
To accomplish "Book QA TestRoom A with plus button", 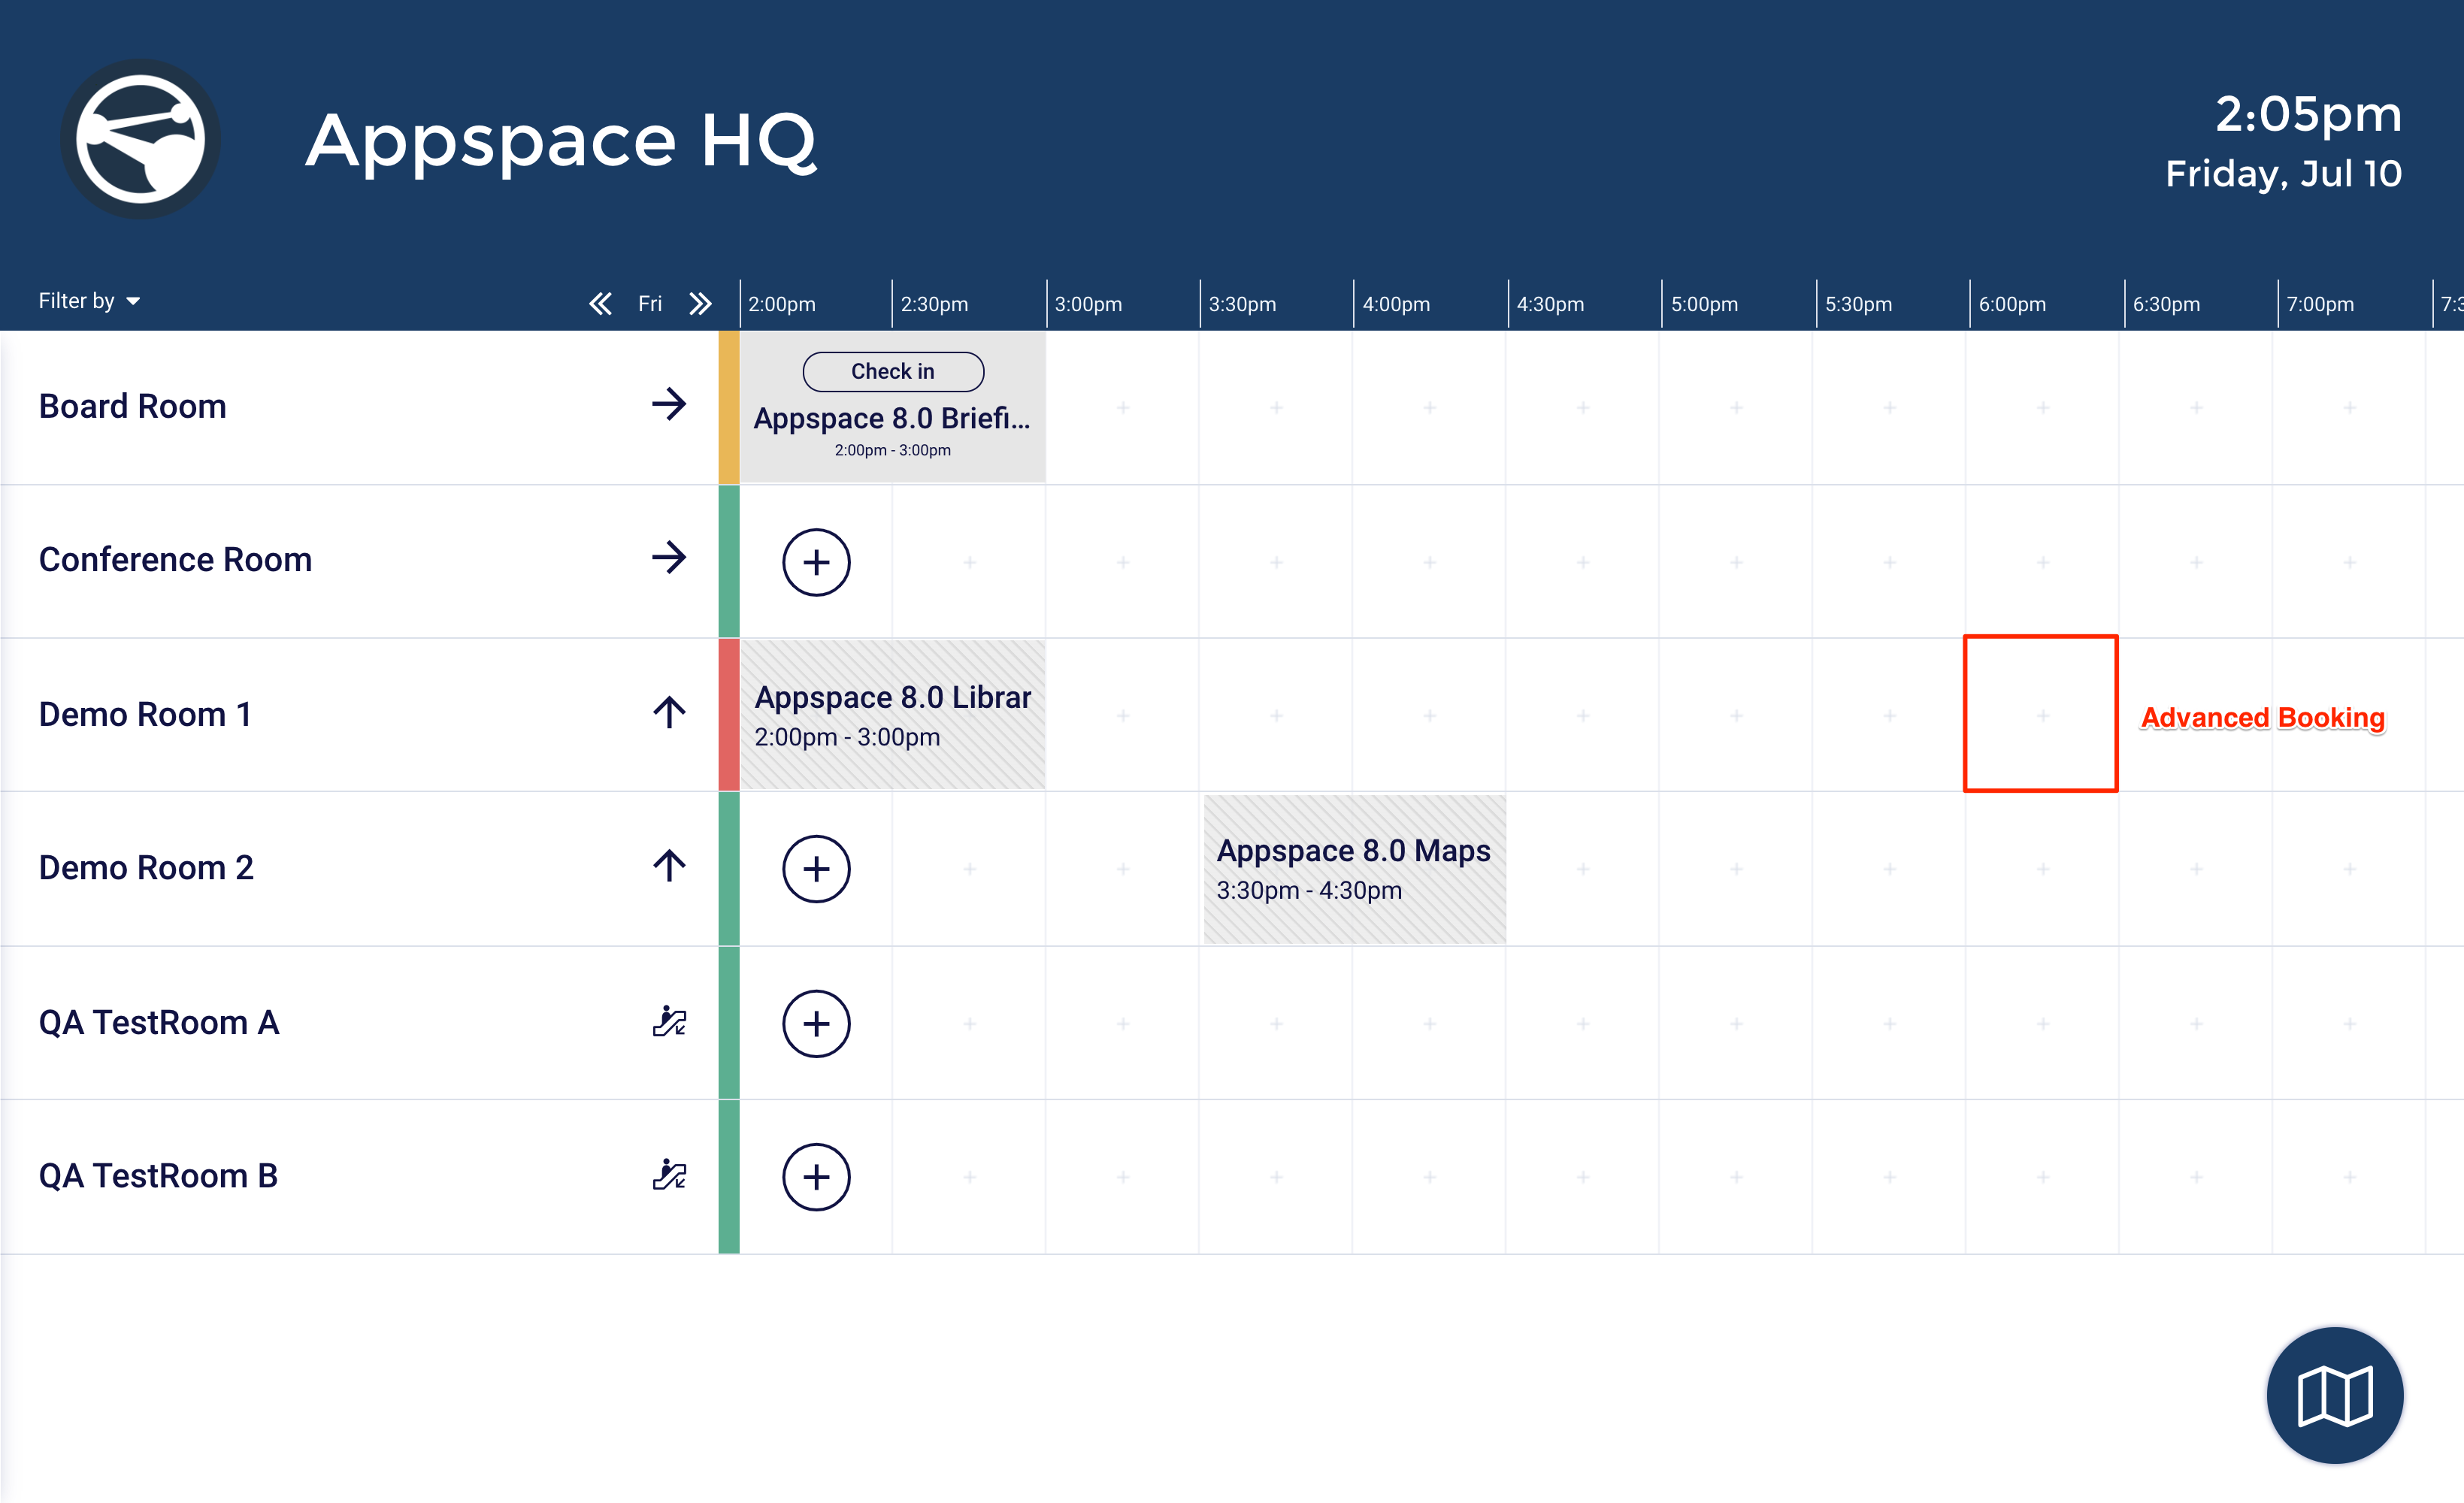I will [816, 1024].
